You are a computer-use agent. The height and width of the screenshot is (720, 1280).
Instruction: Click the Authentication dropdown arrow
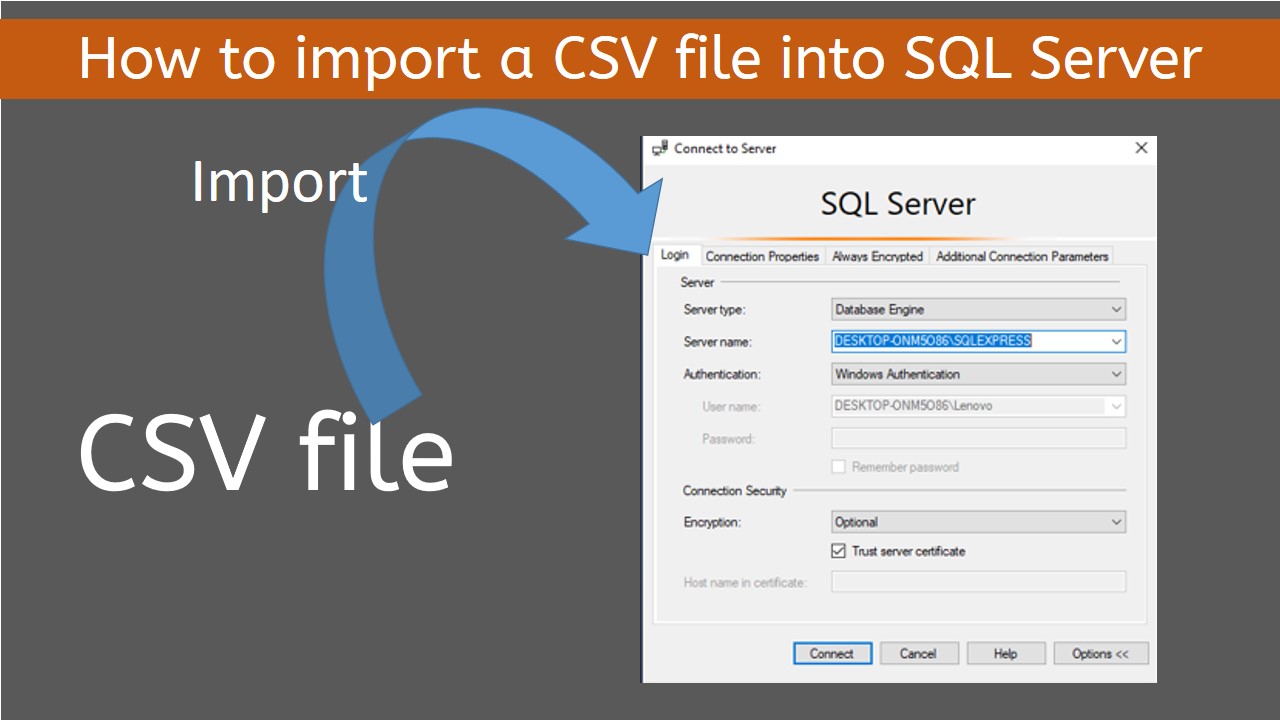[1117, 373]
